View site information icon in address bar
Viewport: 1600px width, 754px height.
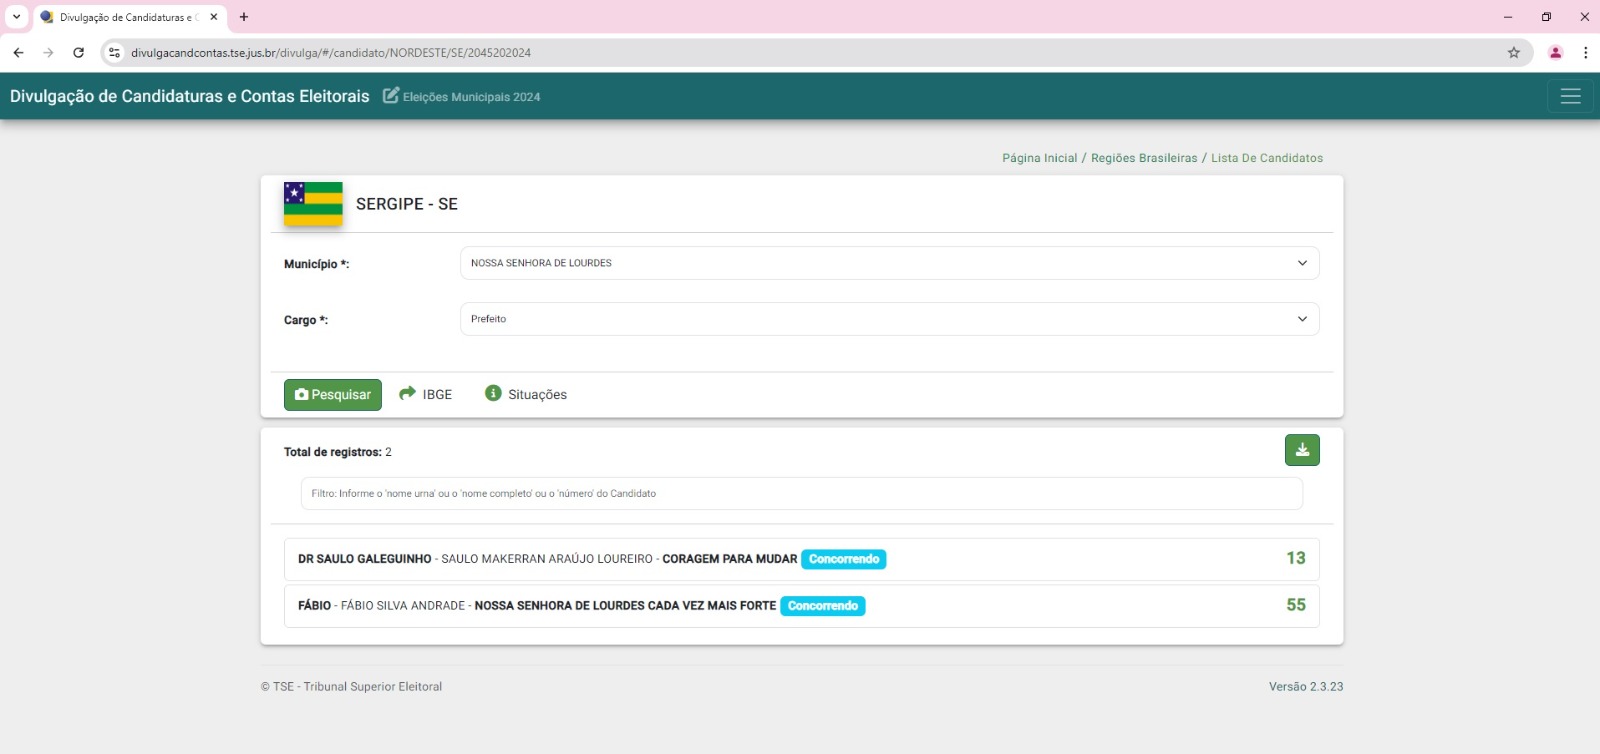pos(114,53)
